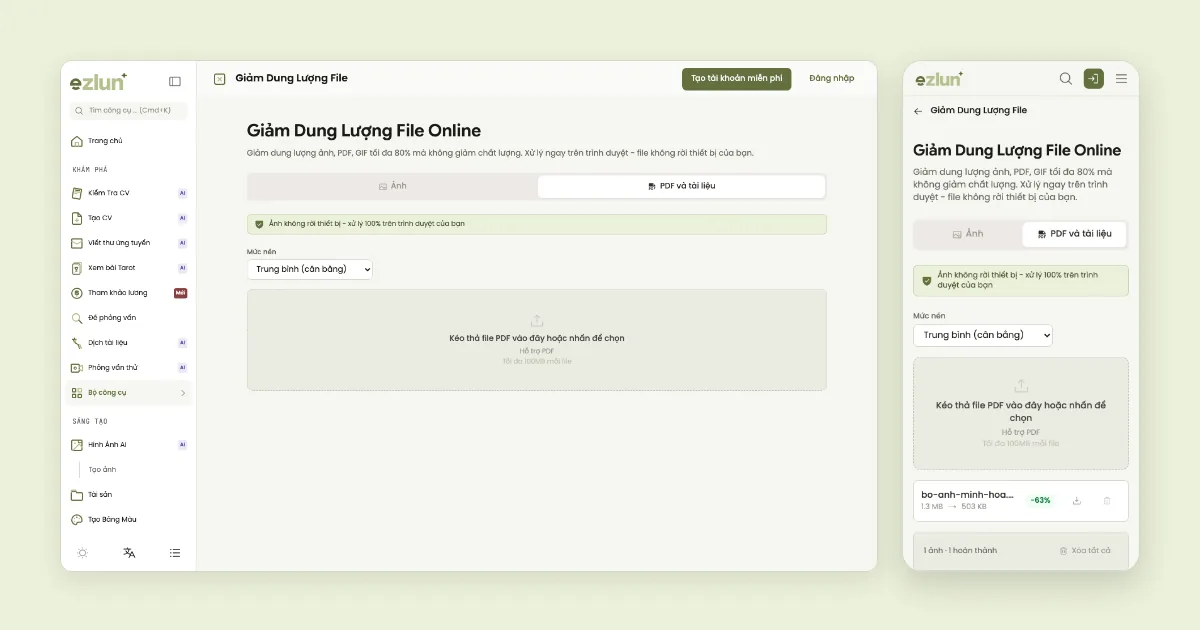Screen dimensions: 1200x630
Task: Click the sidebar search field "Tìm công cụ"
Action: pyautogui.click(x=127, y=110)
